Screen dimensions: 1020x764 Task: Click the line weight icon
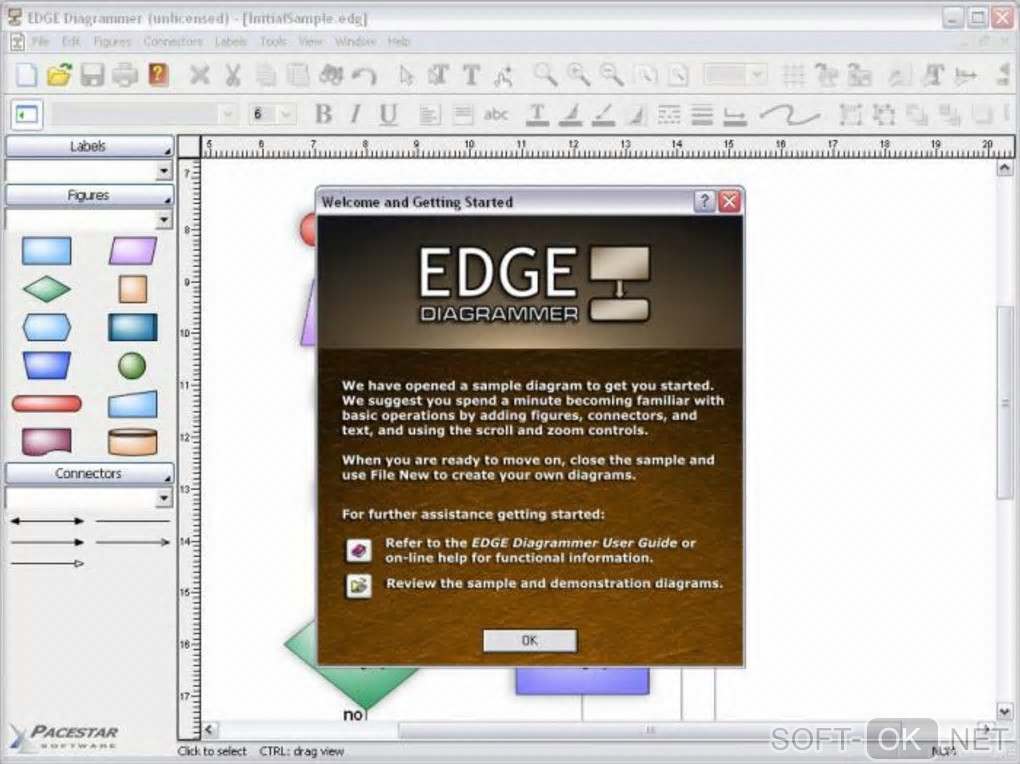click(702, 115)
